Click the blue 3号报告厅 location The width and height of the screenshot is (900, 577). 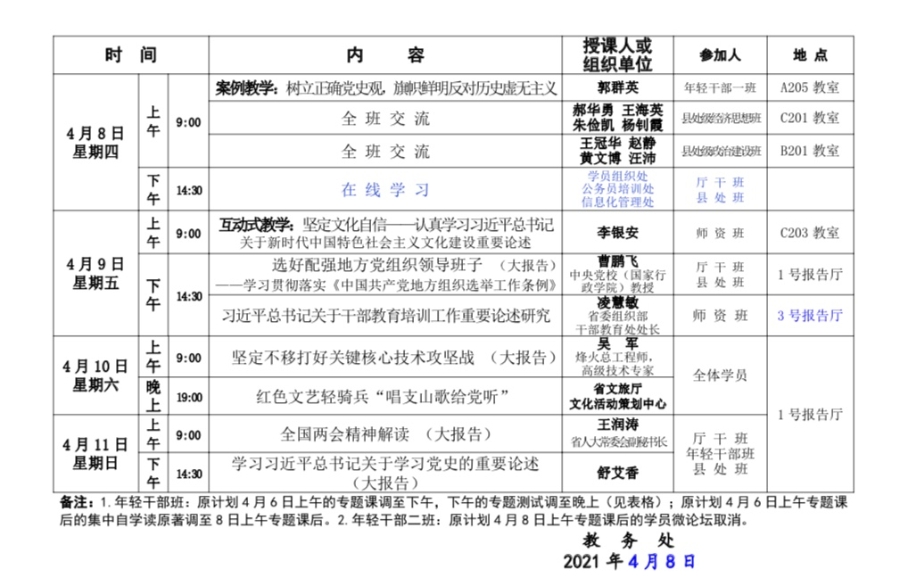click(810, 316)
